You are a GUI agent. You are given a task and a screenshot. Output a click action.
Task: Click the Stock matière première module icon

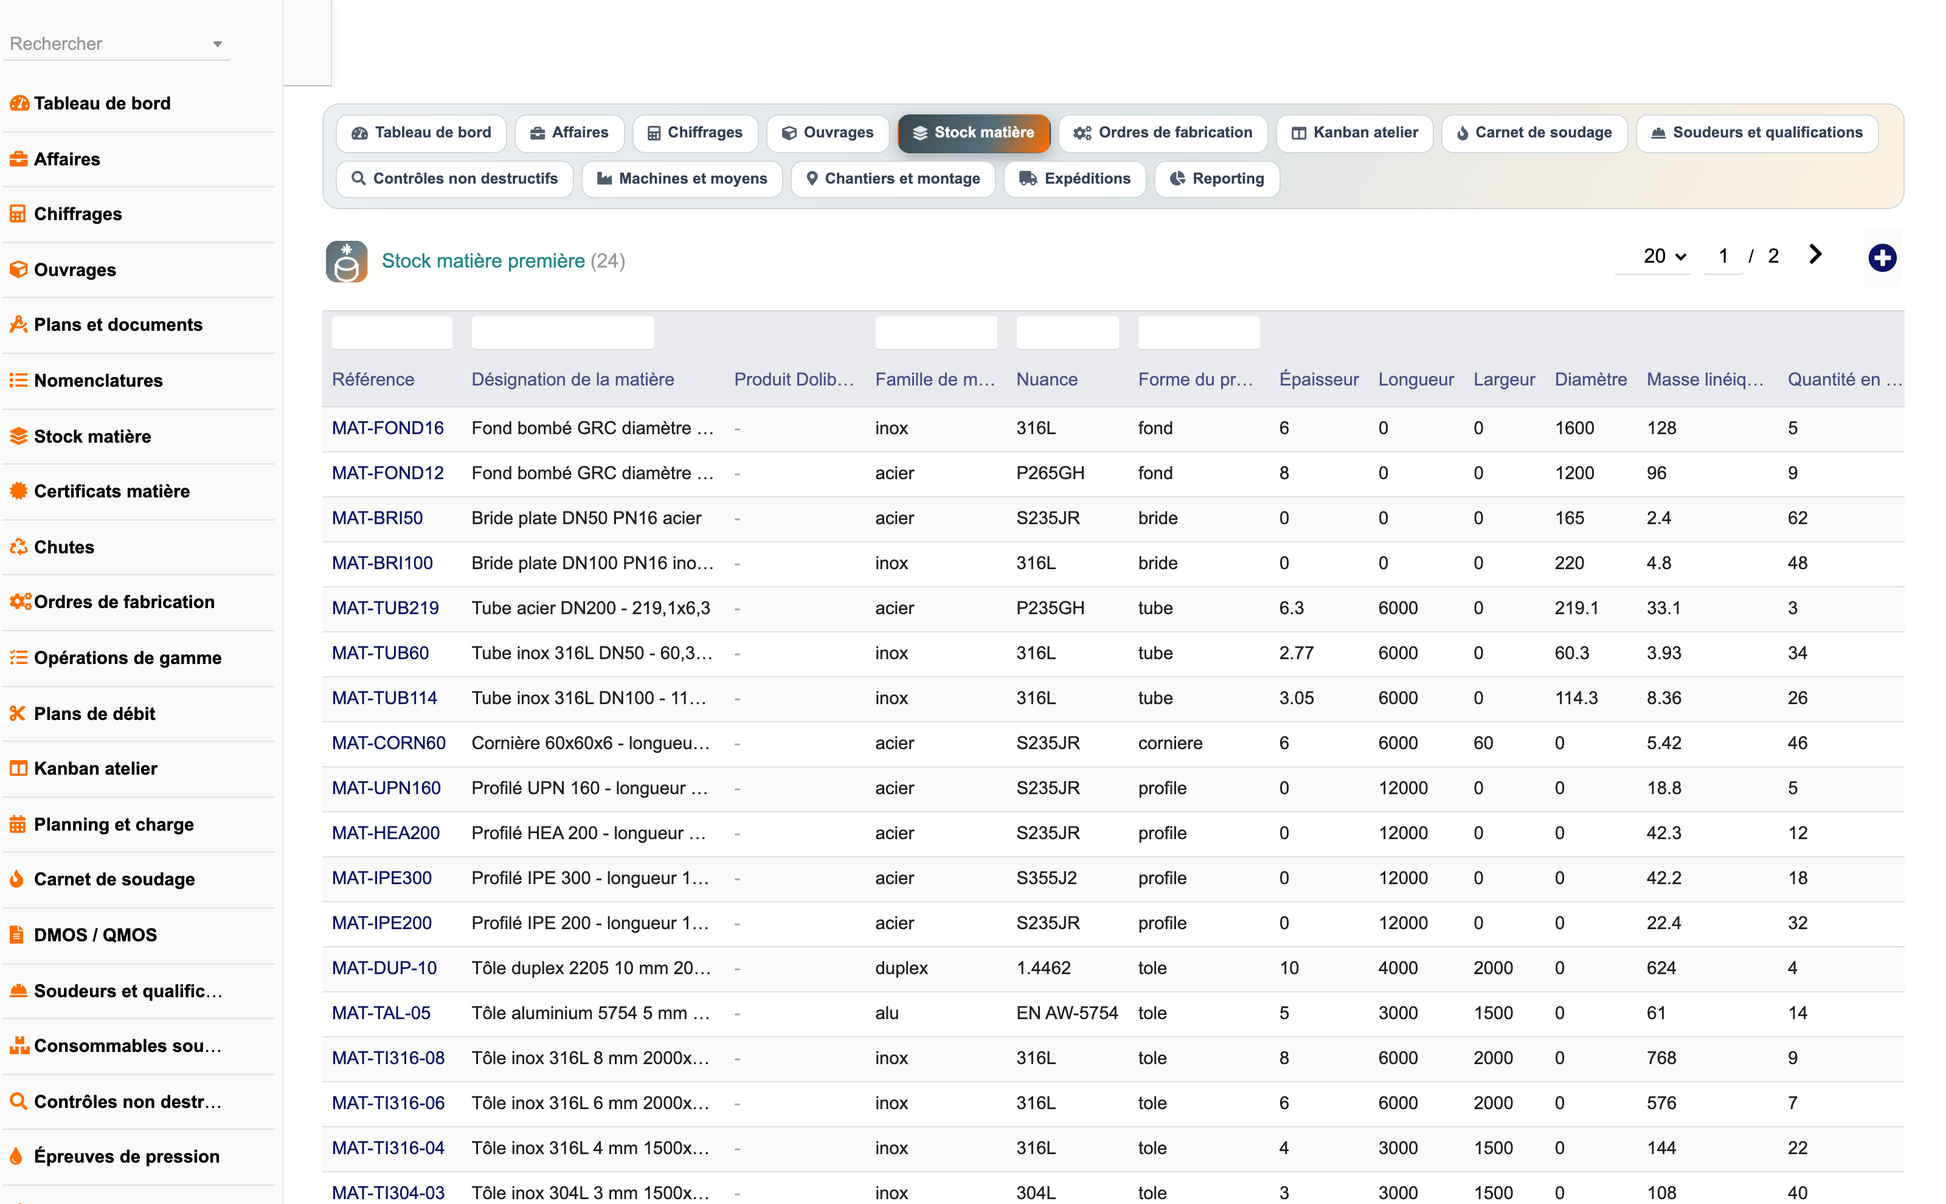click(346, 262)
